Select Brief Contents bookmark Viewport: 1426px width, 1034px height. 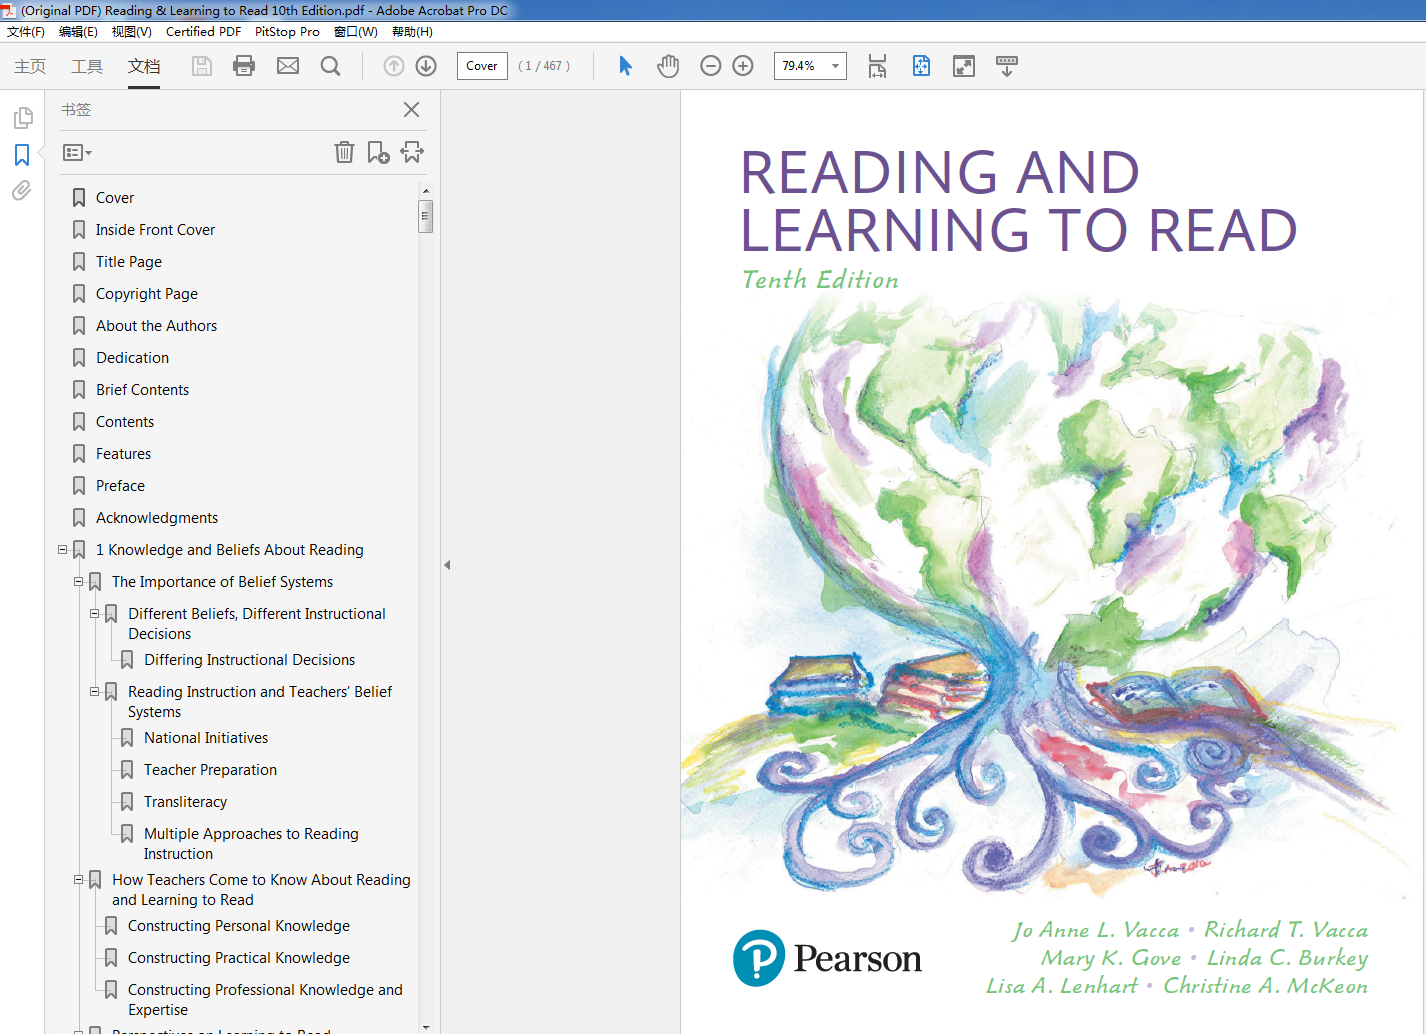(142, 390)
